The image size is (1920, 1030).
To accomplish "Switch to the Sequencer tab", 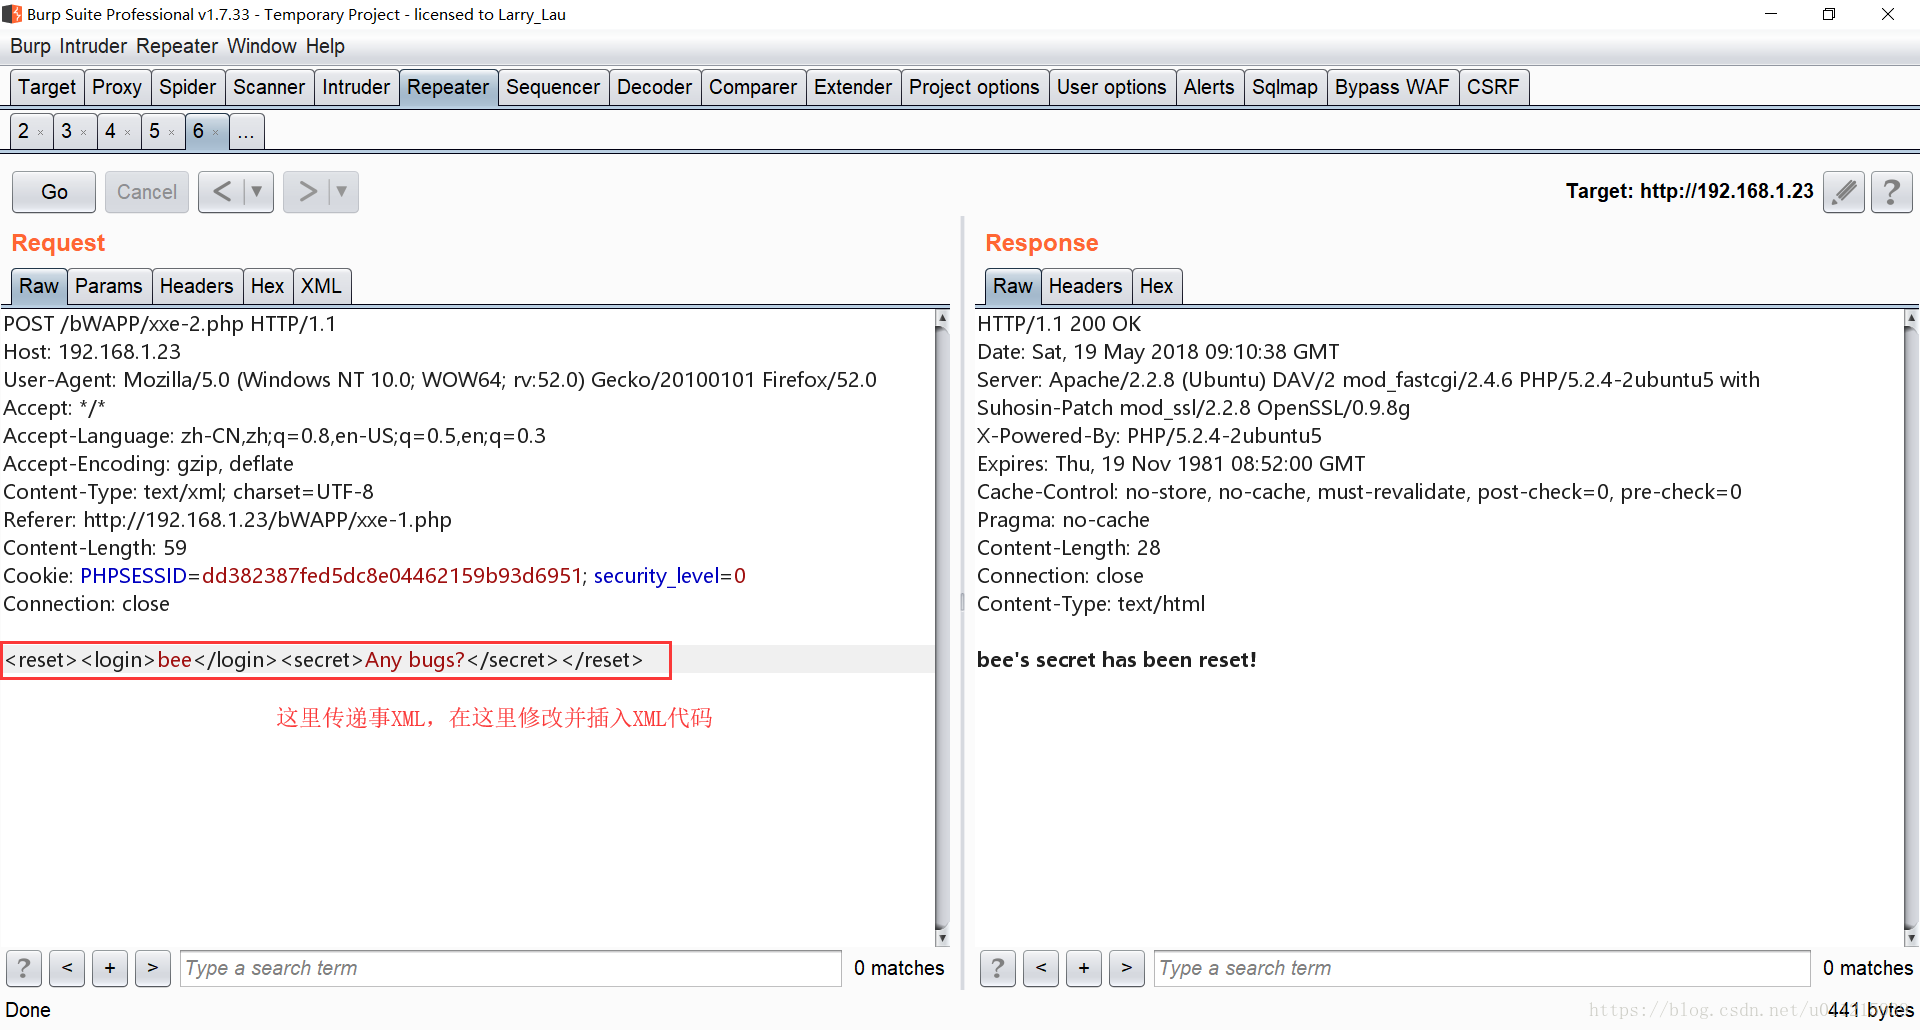I will click(553, 87).
